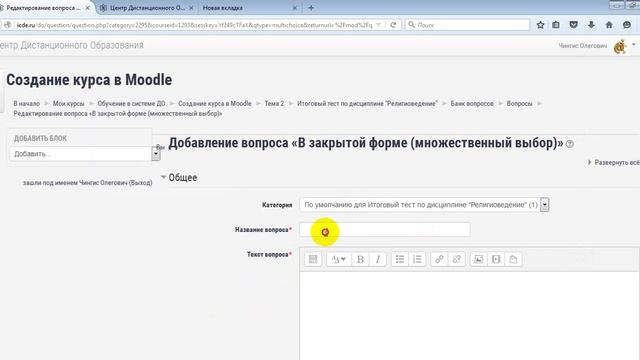Go to browser home page
Viewport: 640px width, 360px height.
[609, 25]
